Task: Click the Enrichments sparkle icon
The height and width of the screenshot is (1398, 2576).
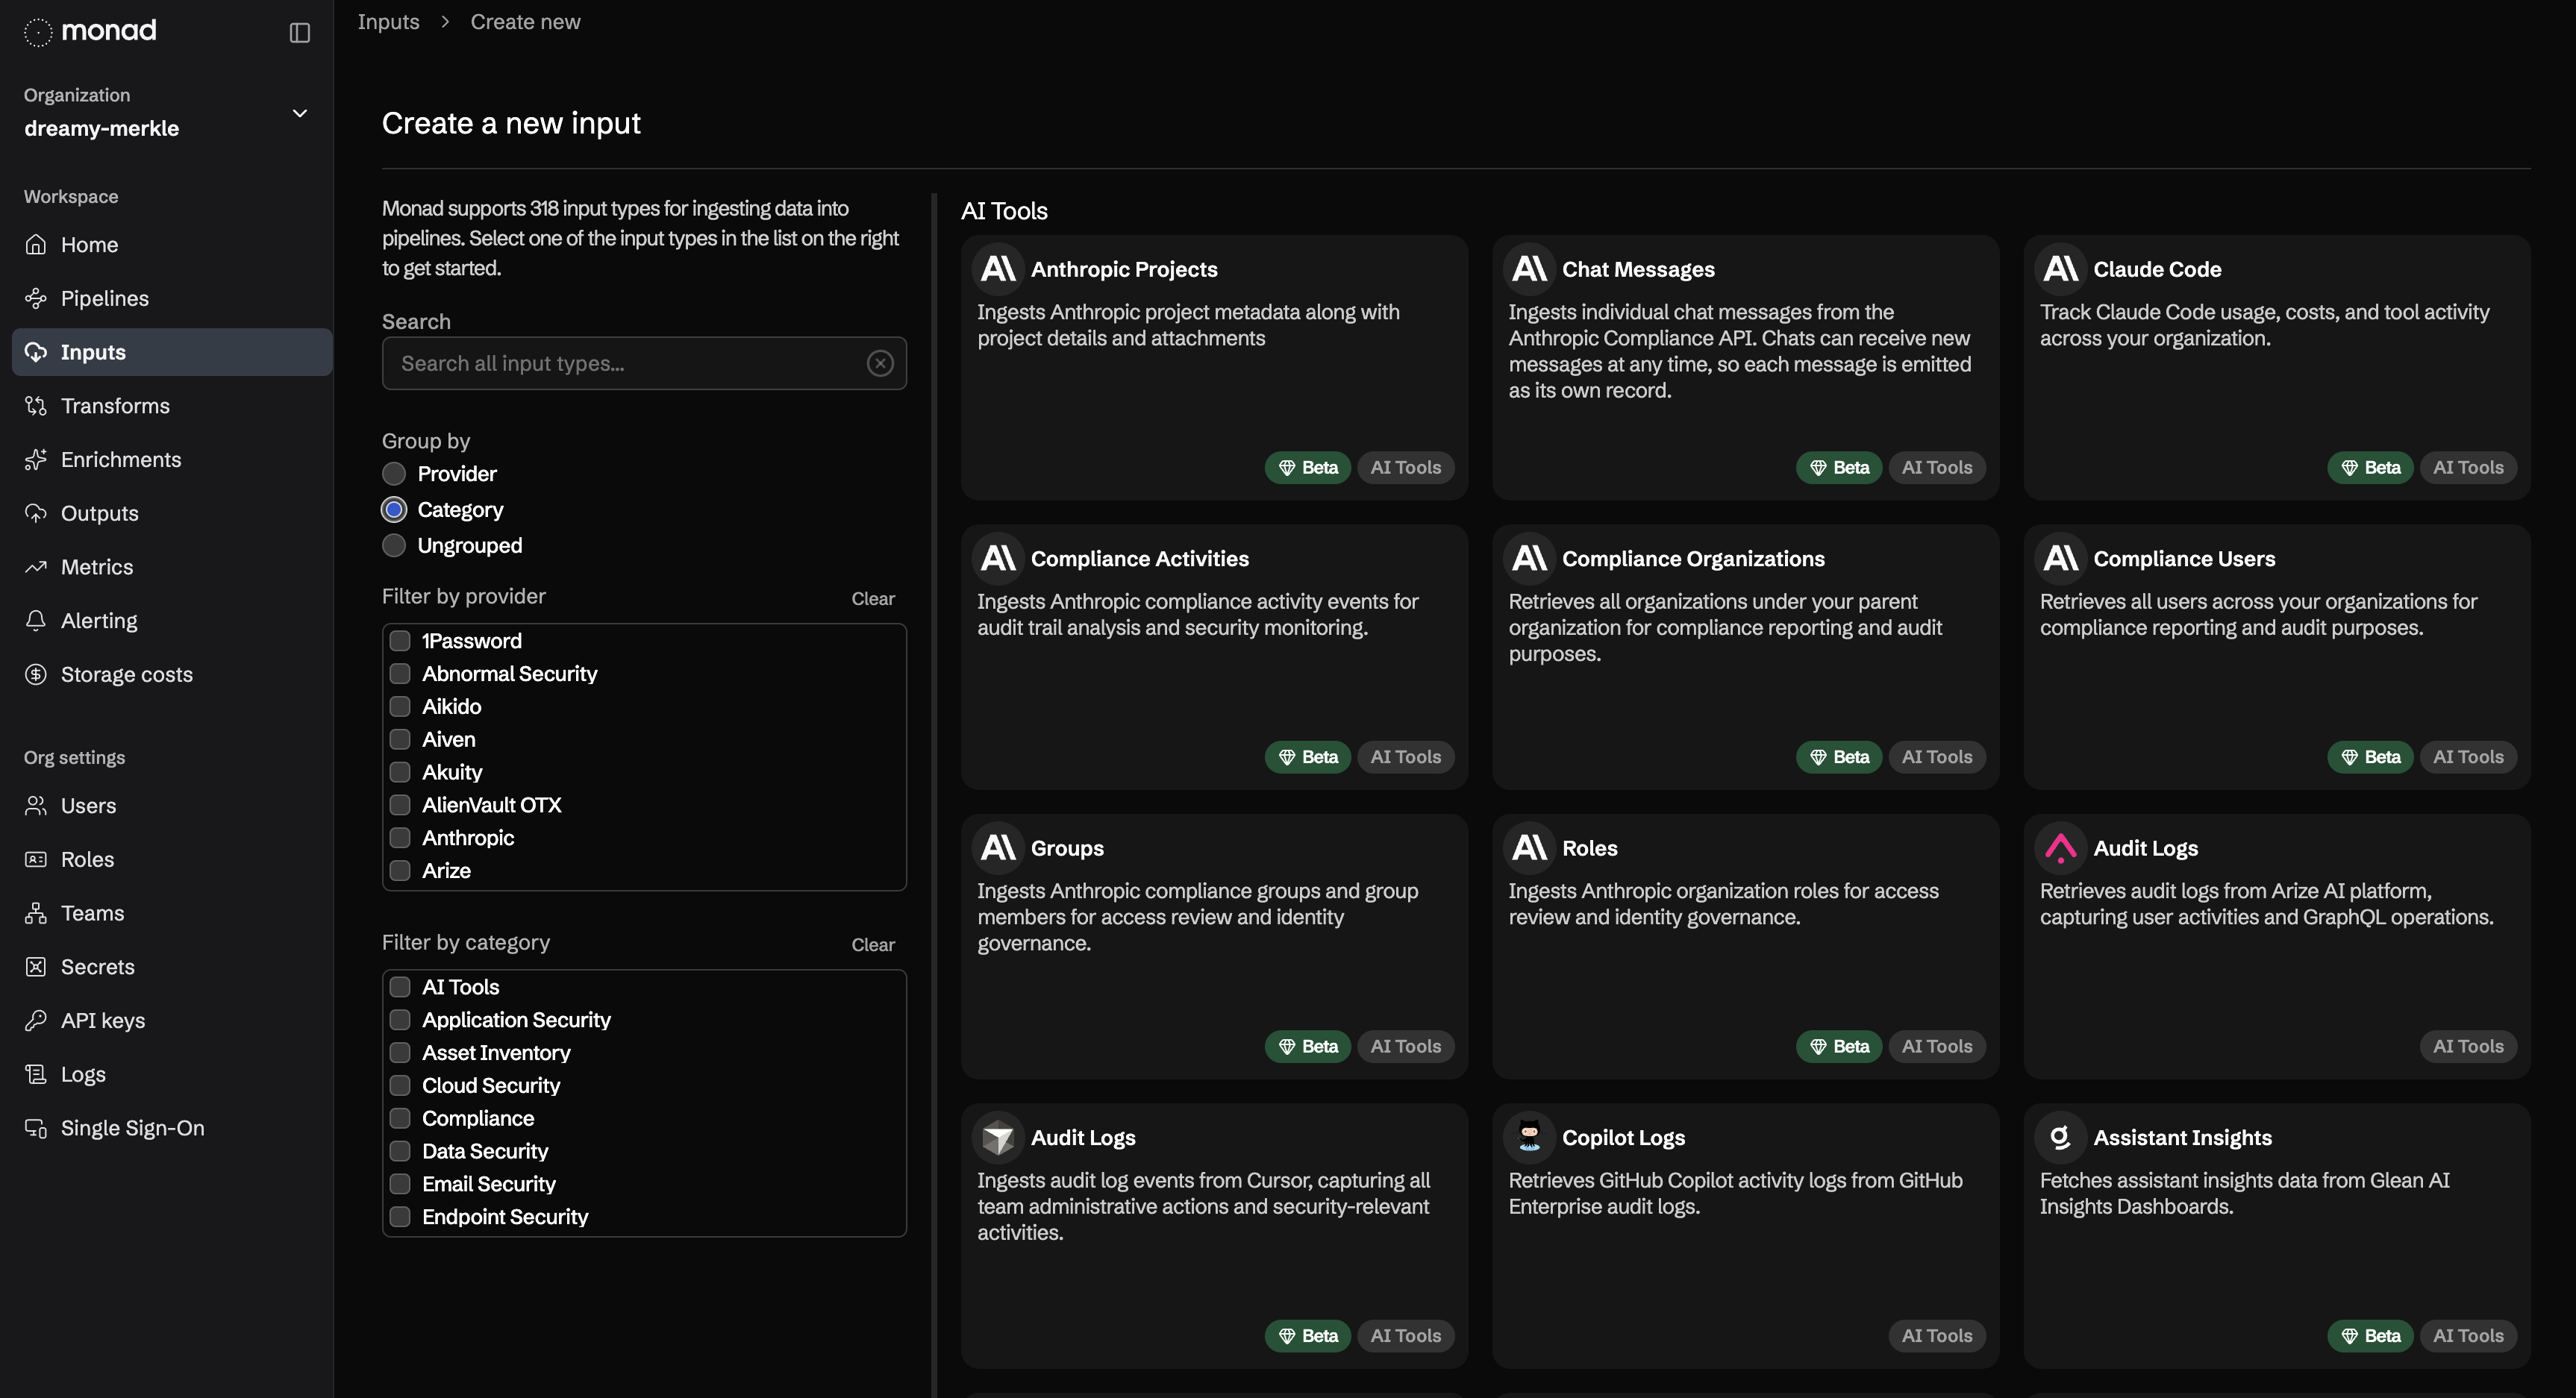Action: (x=36, y=459)
